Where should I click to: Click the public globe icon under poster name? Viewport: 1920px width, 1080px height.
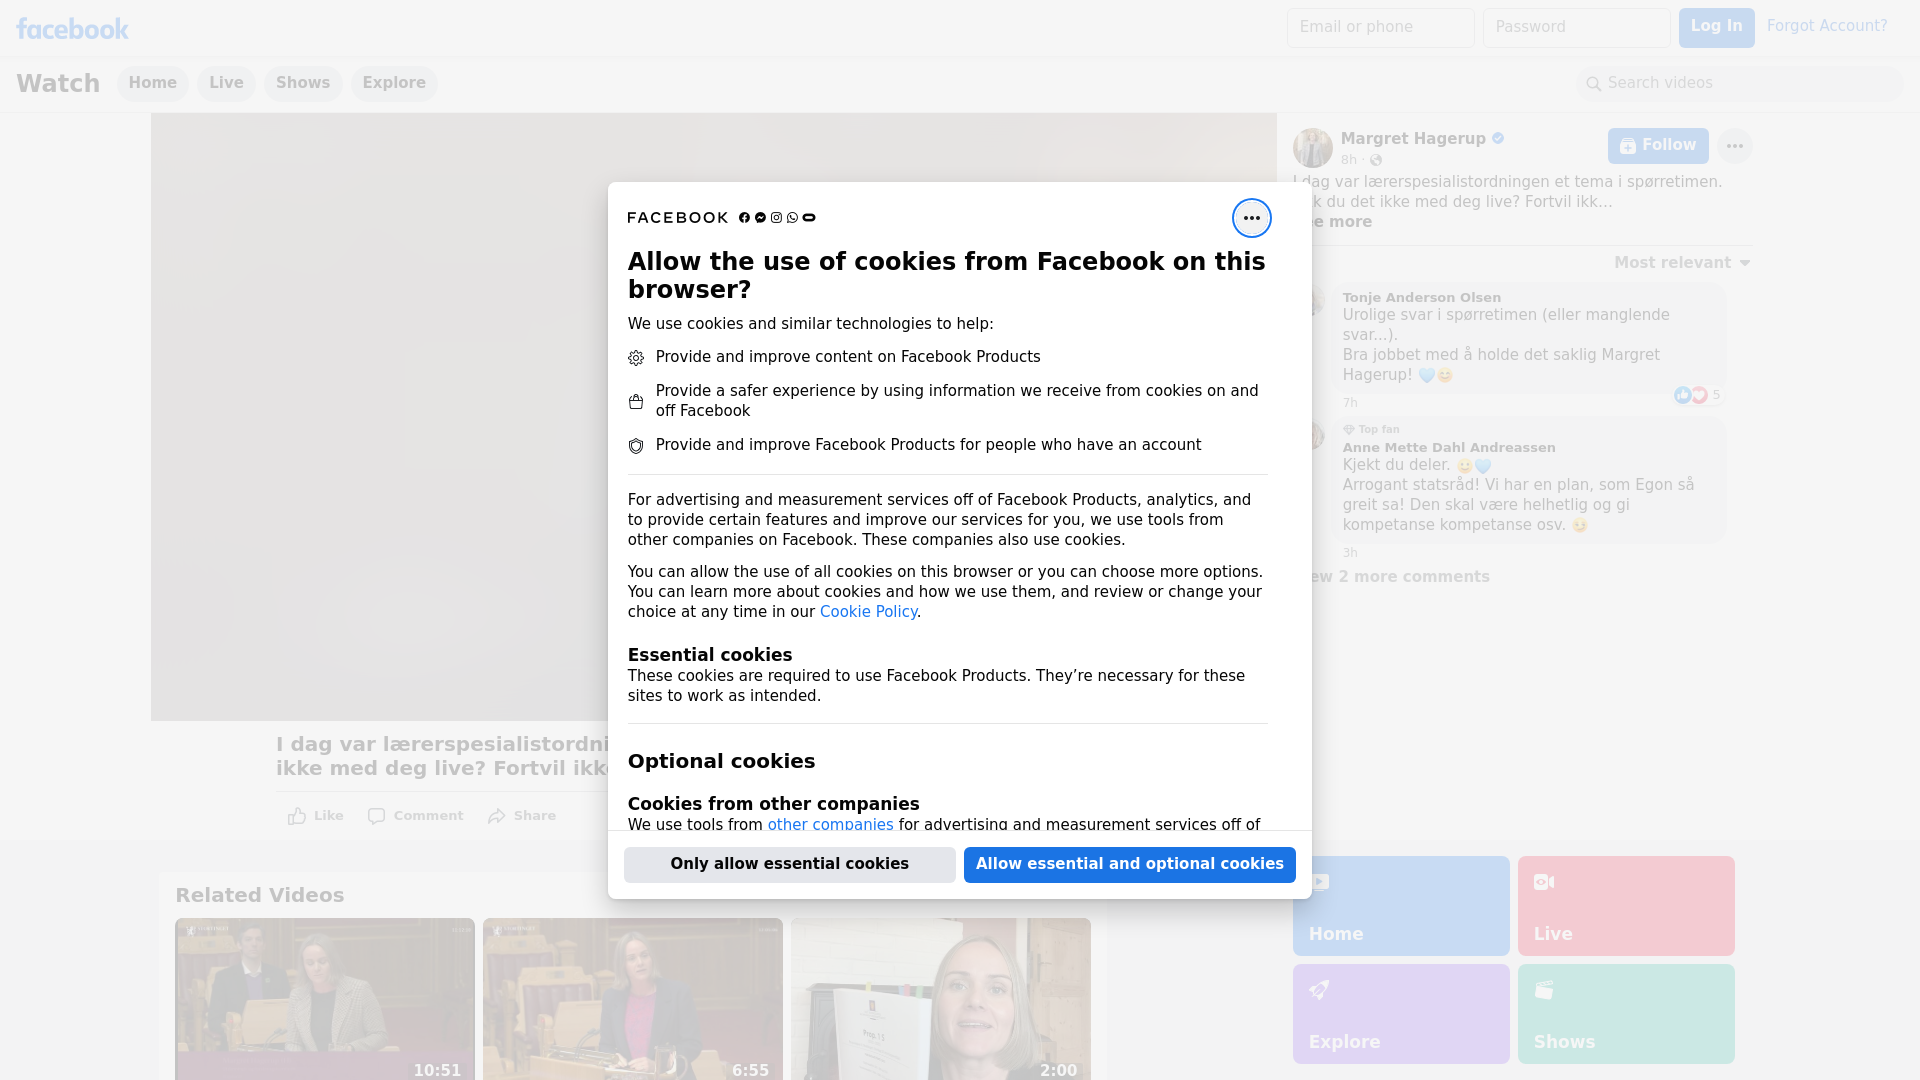click(1376, 160)
